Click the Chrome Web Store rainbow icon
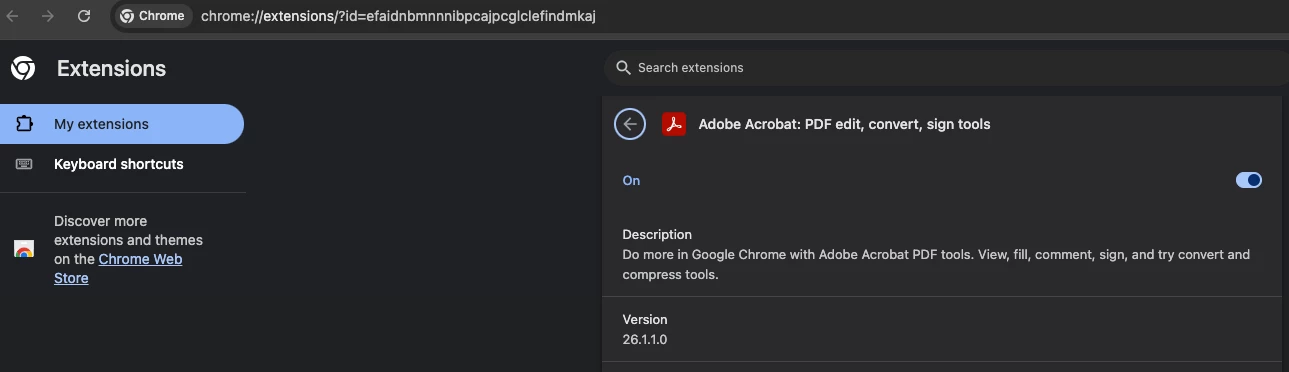 pos(24,249)
